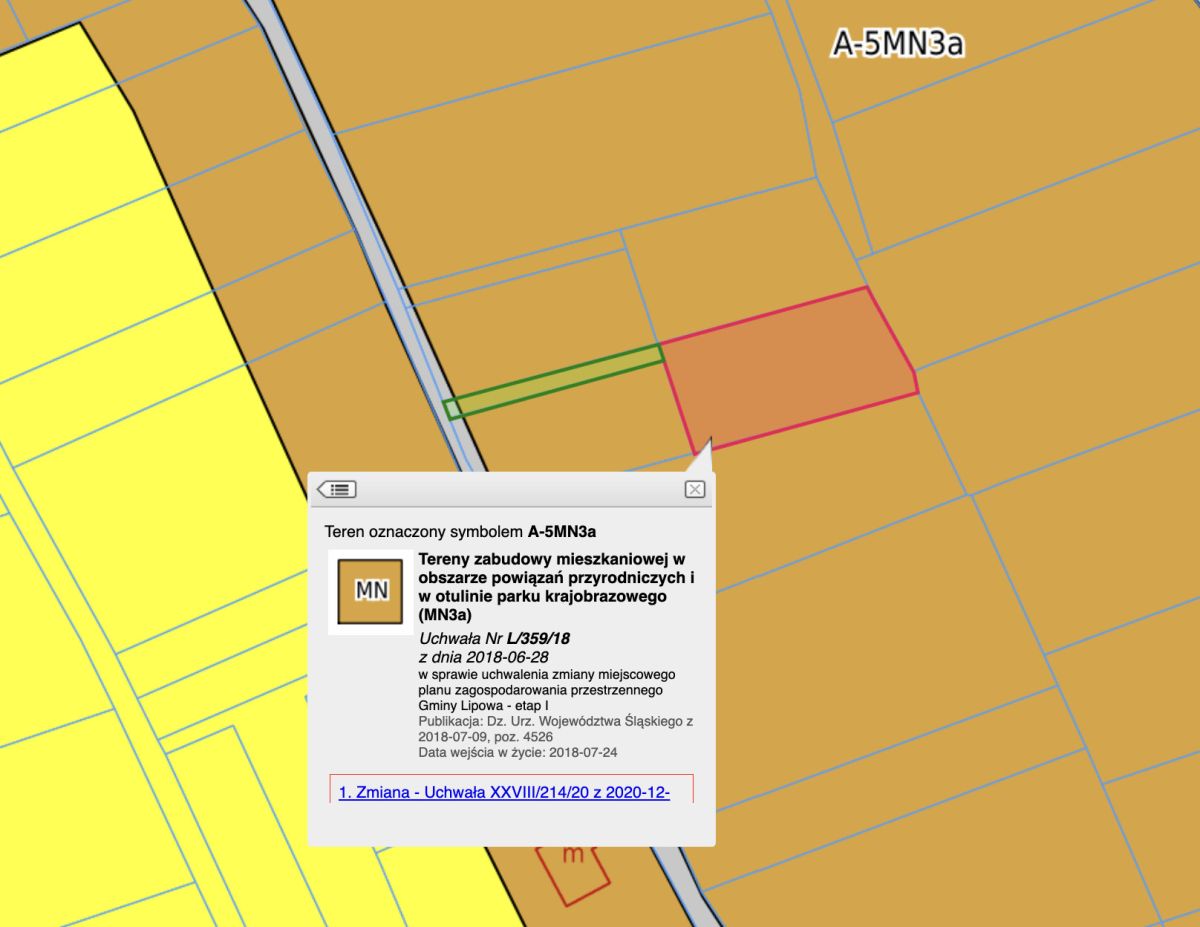Click the red 'm' building symbol
The width and height of the screenshot is (1200, 927).
coord(572,858)
